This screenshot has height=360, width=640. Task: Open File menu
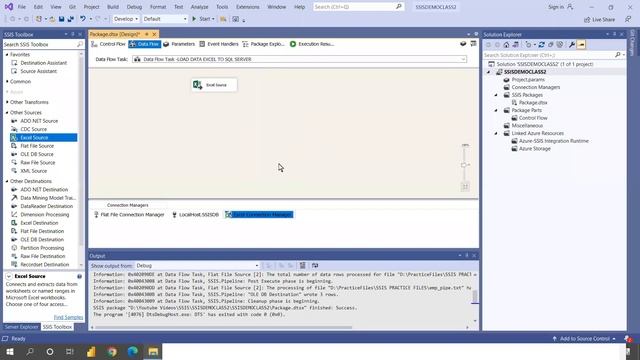point(22,7)
